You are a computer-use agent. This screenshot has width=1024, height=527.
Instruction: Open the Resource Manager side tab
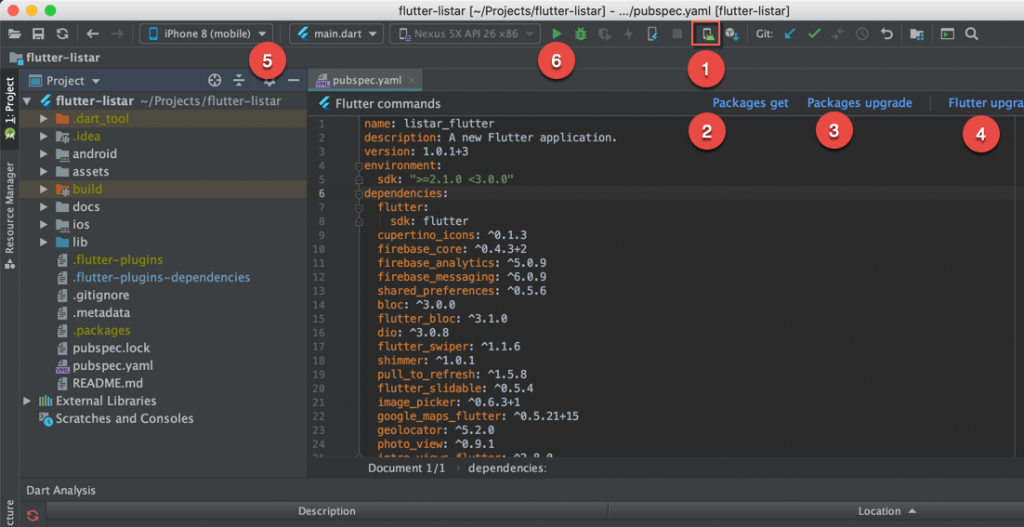tap(9, 216)
